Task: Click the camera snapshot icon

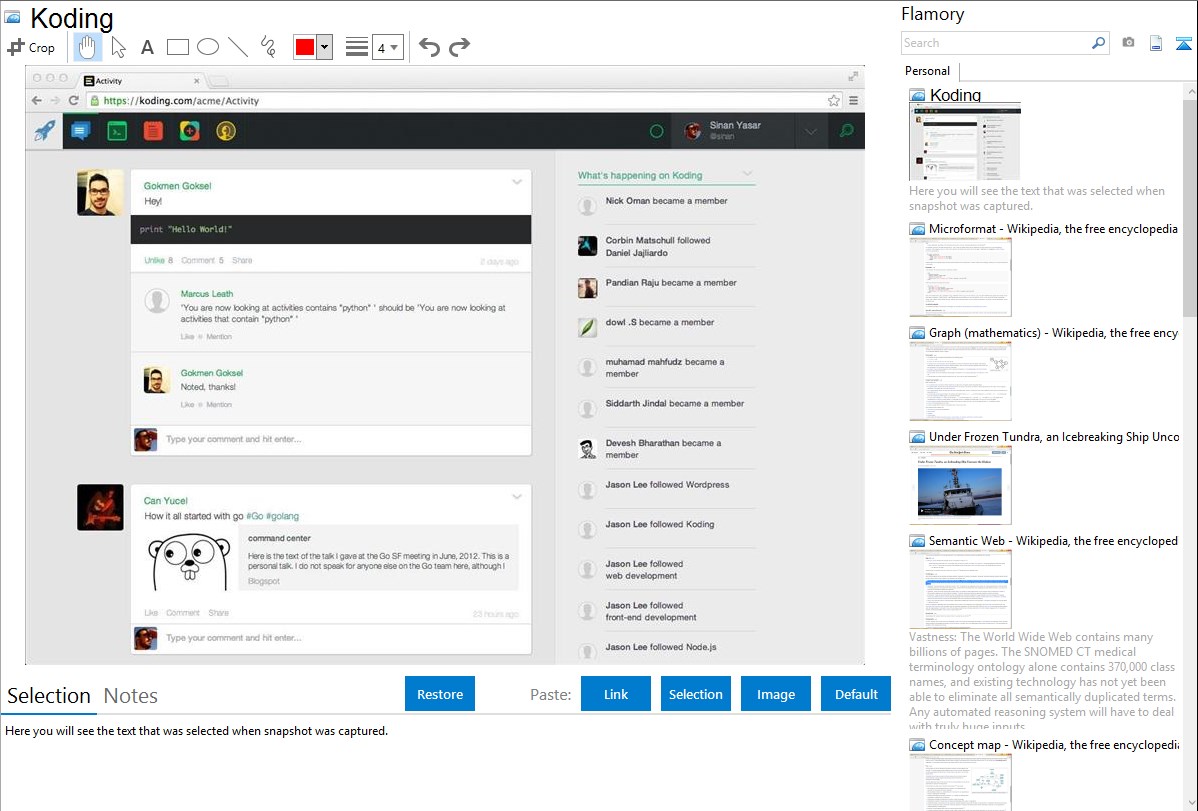Action: coord(1128,43)
